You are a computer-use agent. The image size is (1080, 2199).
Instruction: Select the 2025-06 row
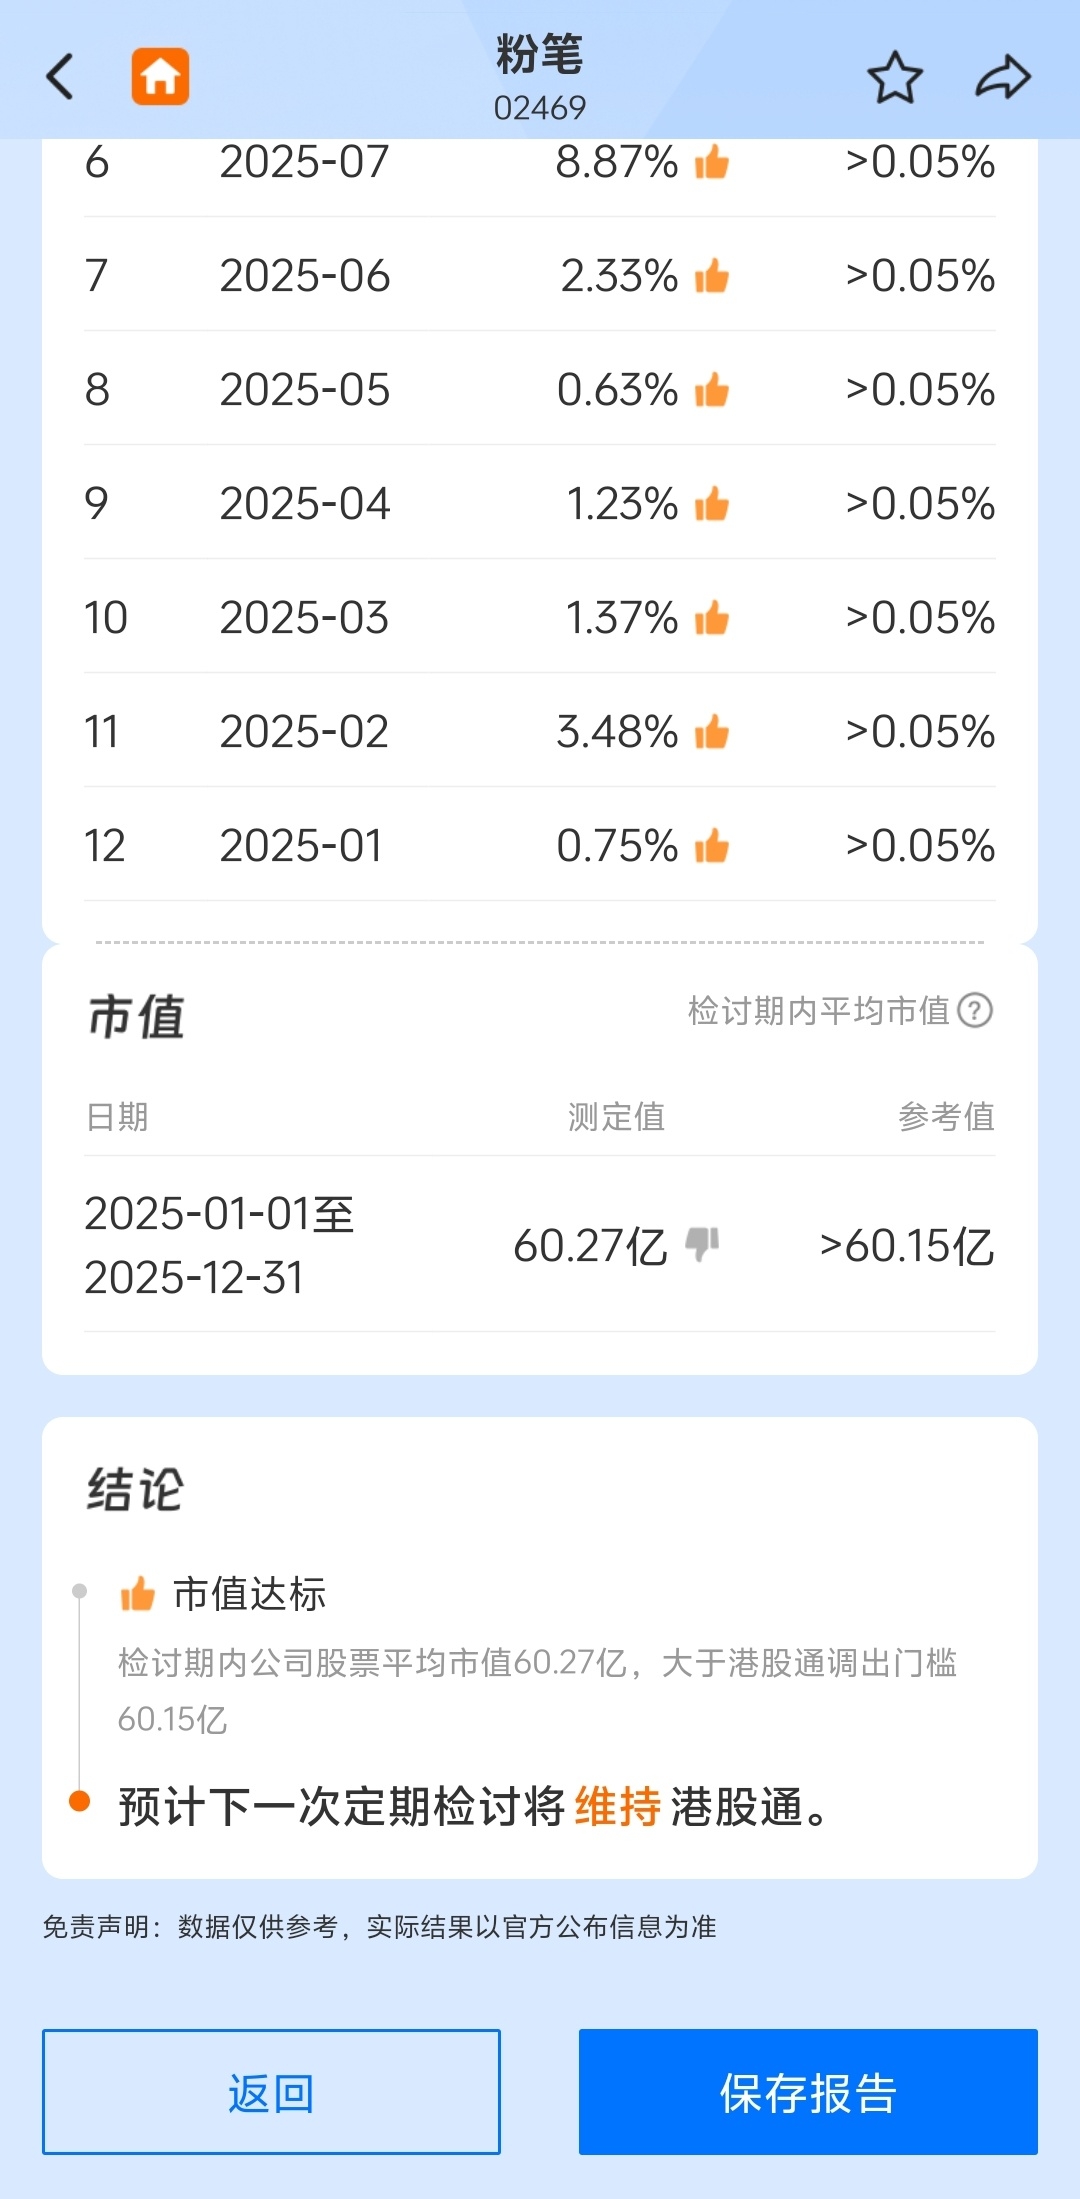[540, 276]
